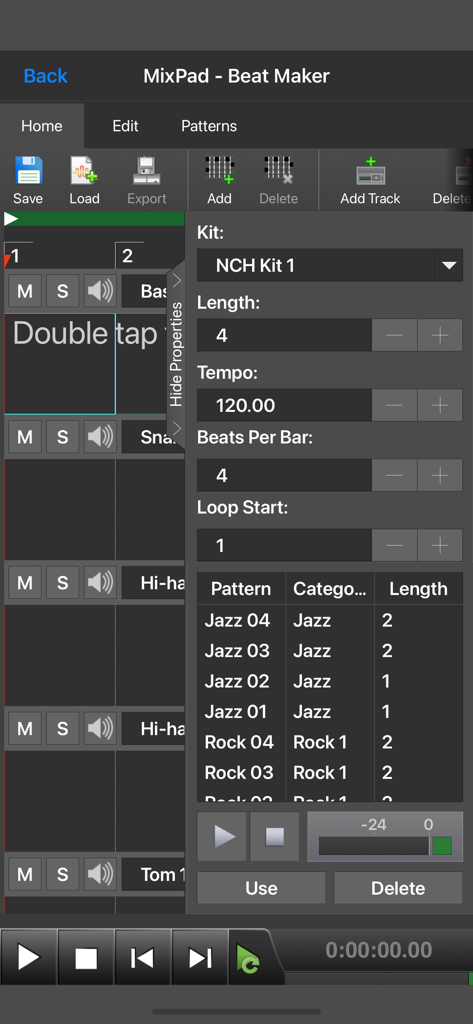Jump to end with skip-forward button

click(199, 958)
